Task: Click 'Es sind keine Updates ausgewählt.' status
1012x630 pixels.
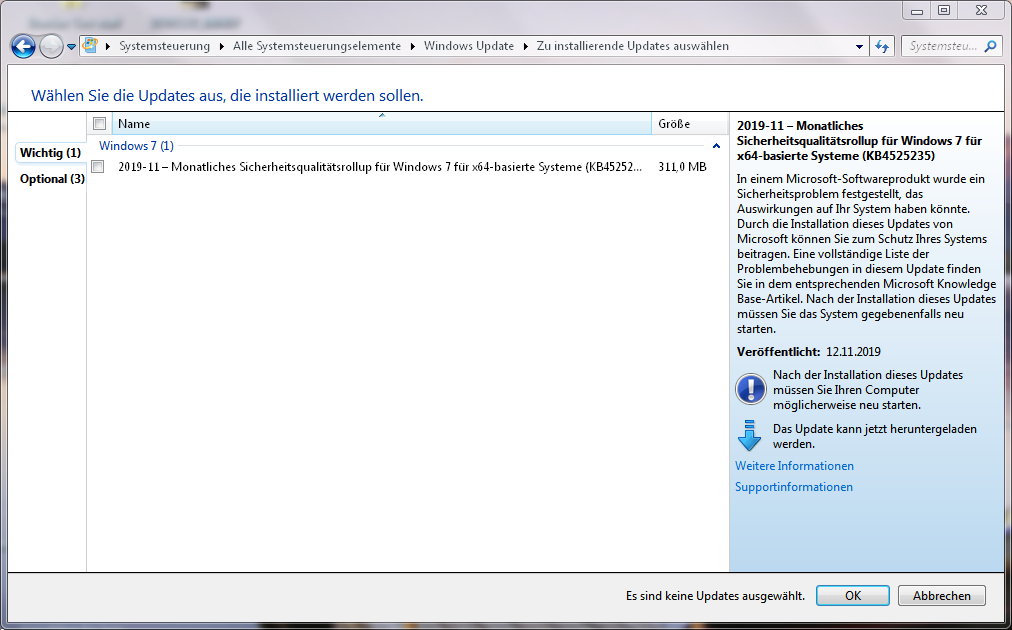Action: 715,596
